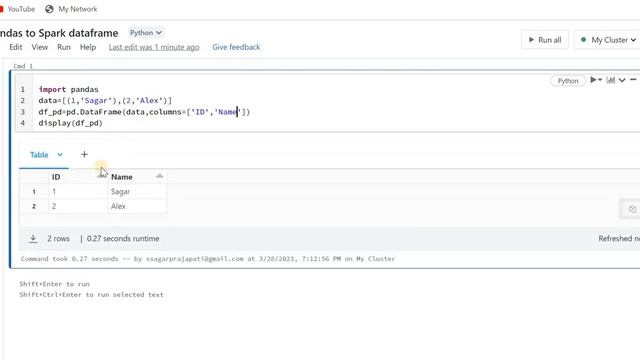The image size is (640, 360).
Task: Open the Help menu
Action: click(88, 47)
